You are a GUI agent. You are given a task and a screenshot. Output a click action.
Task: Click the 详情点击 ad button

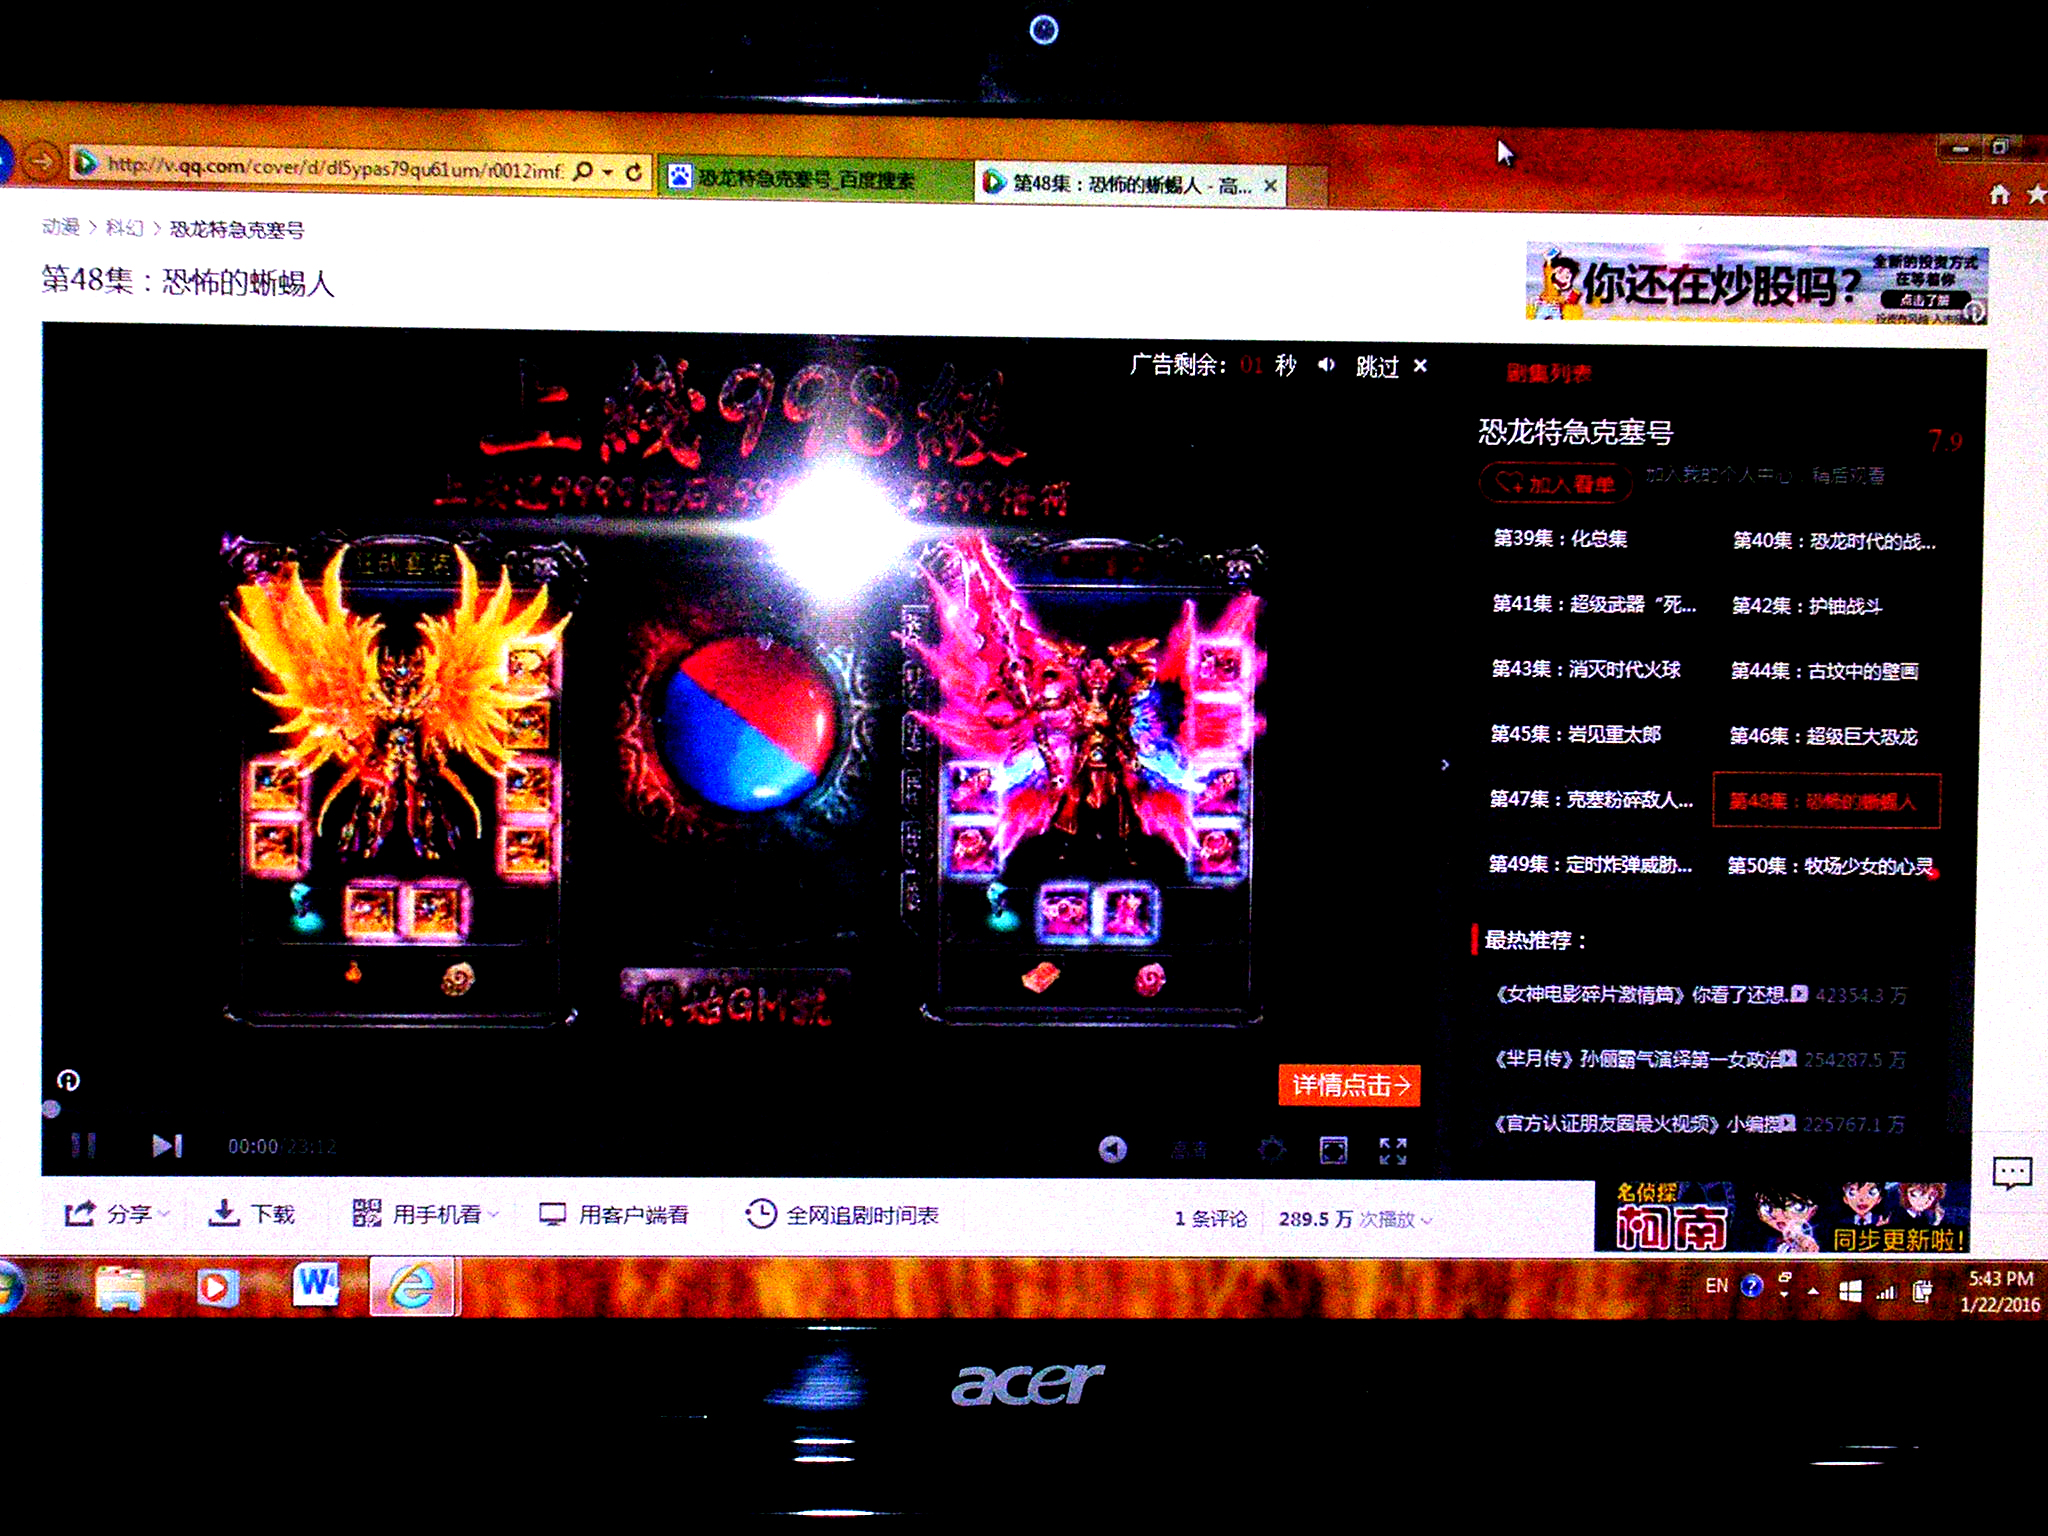pos(1349,1085)
